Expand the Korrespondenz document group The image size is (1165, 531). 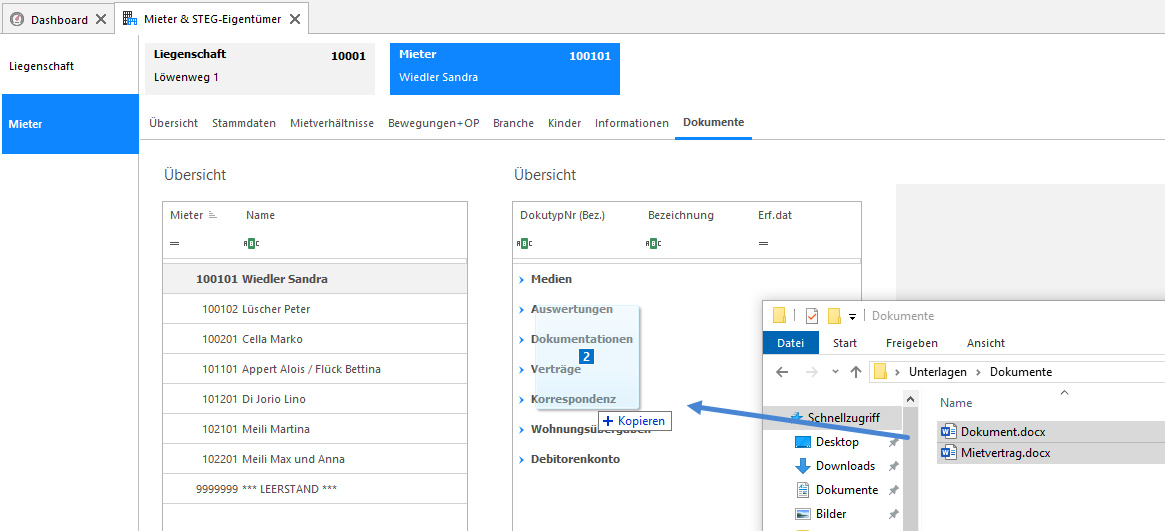pyautogui.click(x=522, y=400)
